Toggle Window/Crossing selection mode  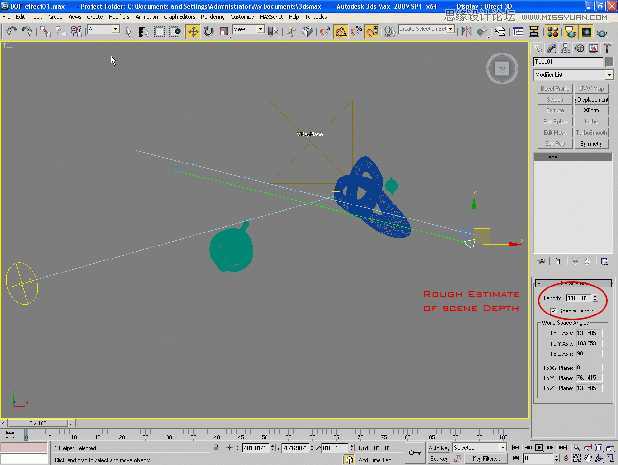point(175,32)
